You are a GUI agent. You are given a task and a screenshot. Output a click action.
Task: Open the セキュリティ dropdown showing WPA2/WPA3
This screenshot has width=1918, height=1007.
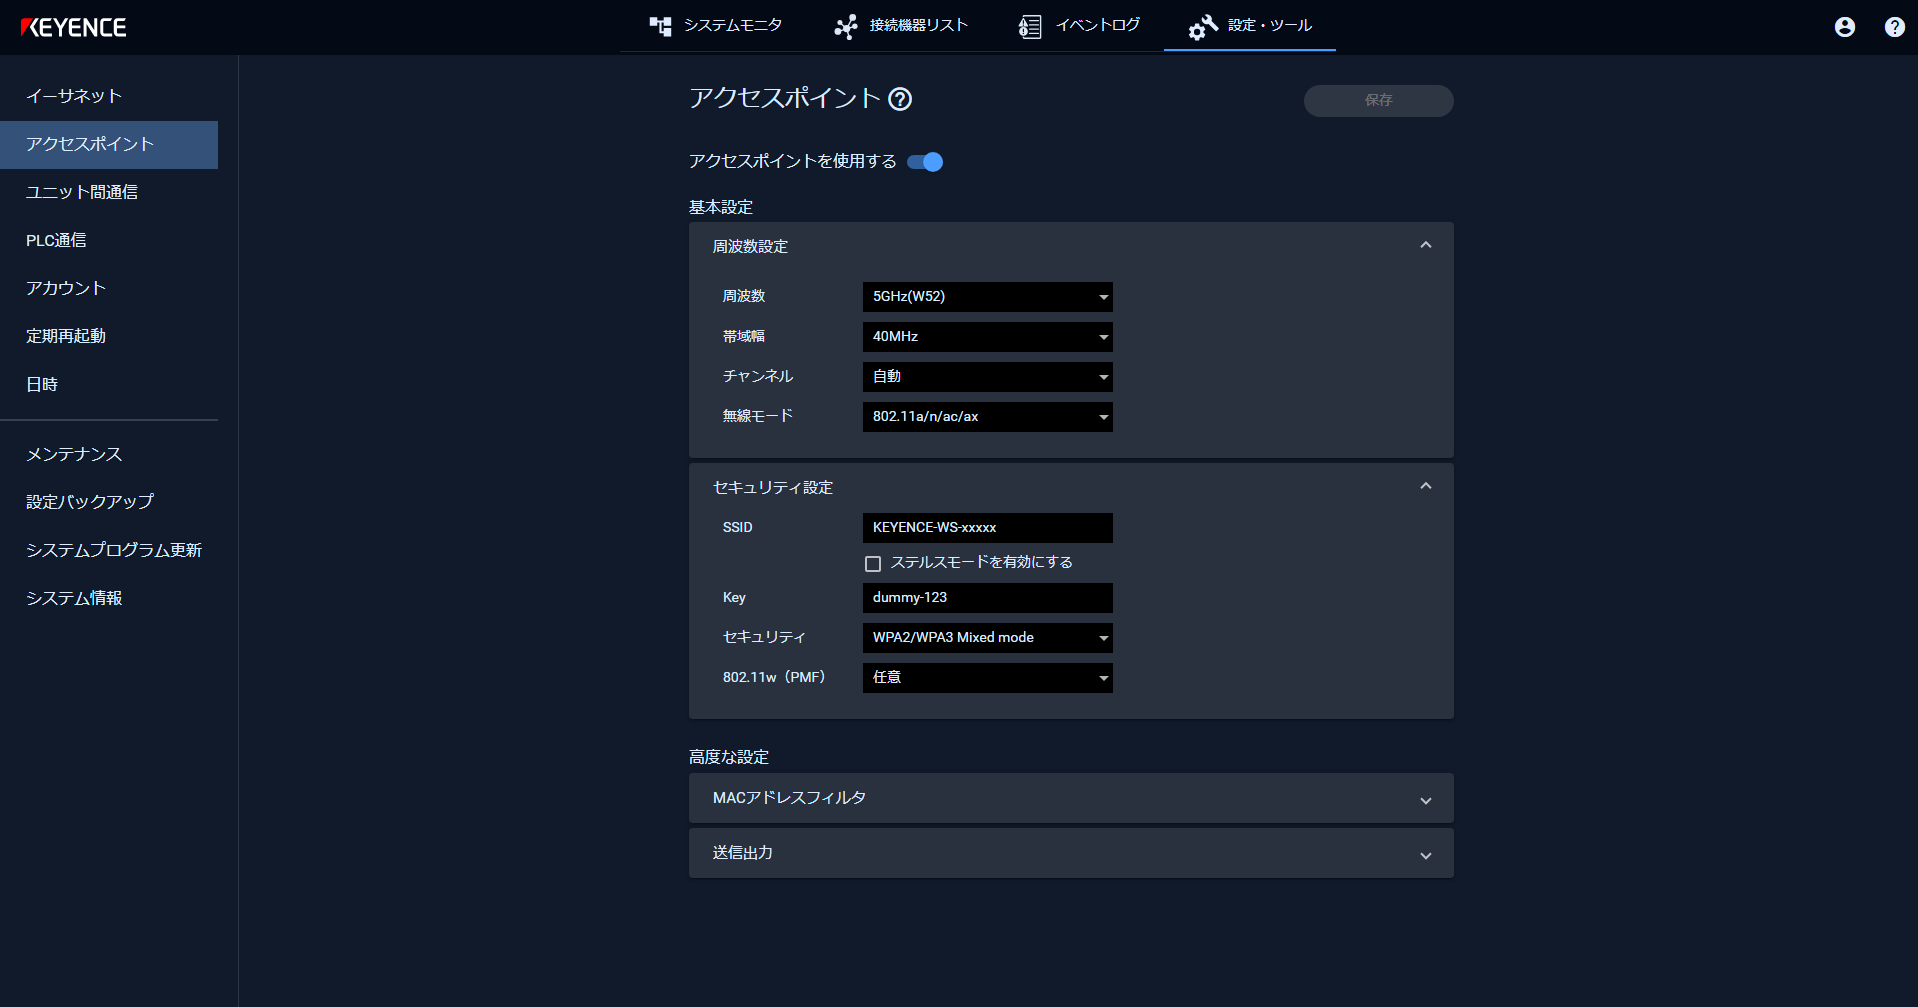click(x=987, y=637)
